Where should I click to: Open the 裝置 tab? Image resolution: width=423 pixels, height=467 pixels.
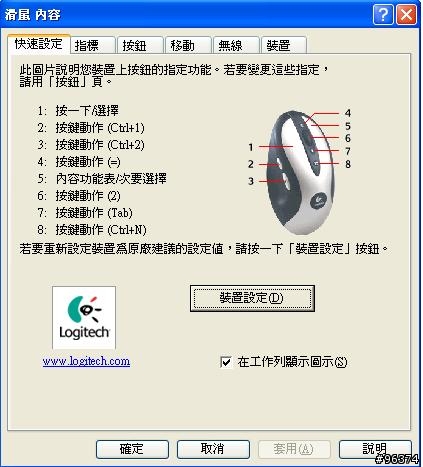(284, 45)
